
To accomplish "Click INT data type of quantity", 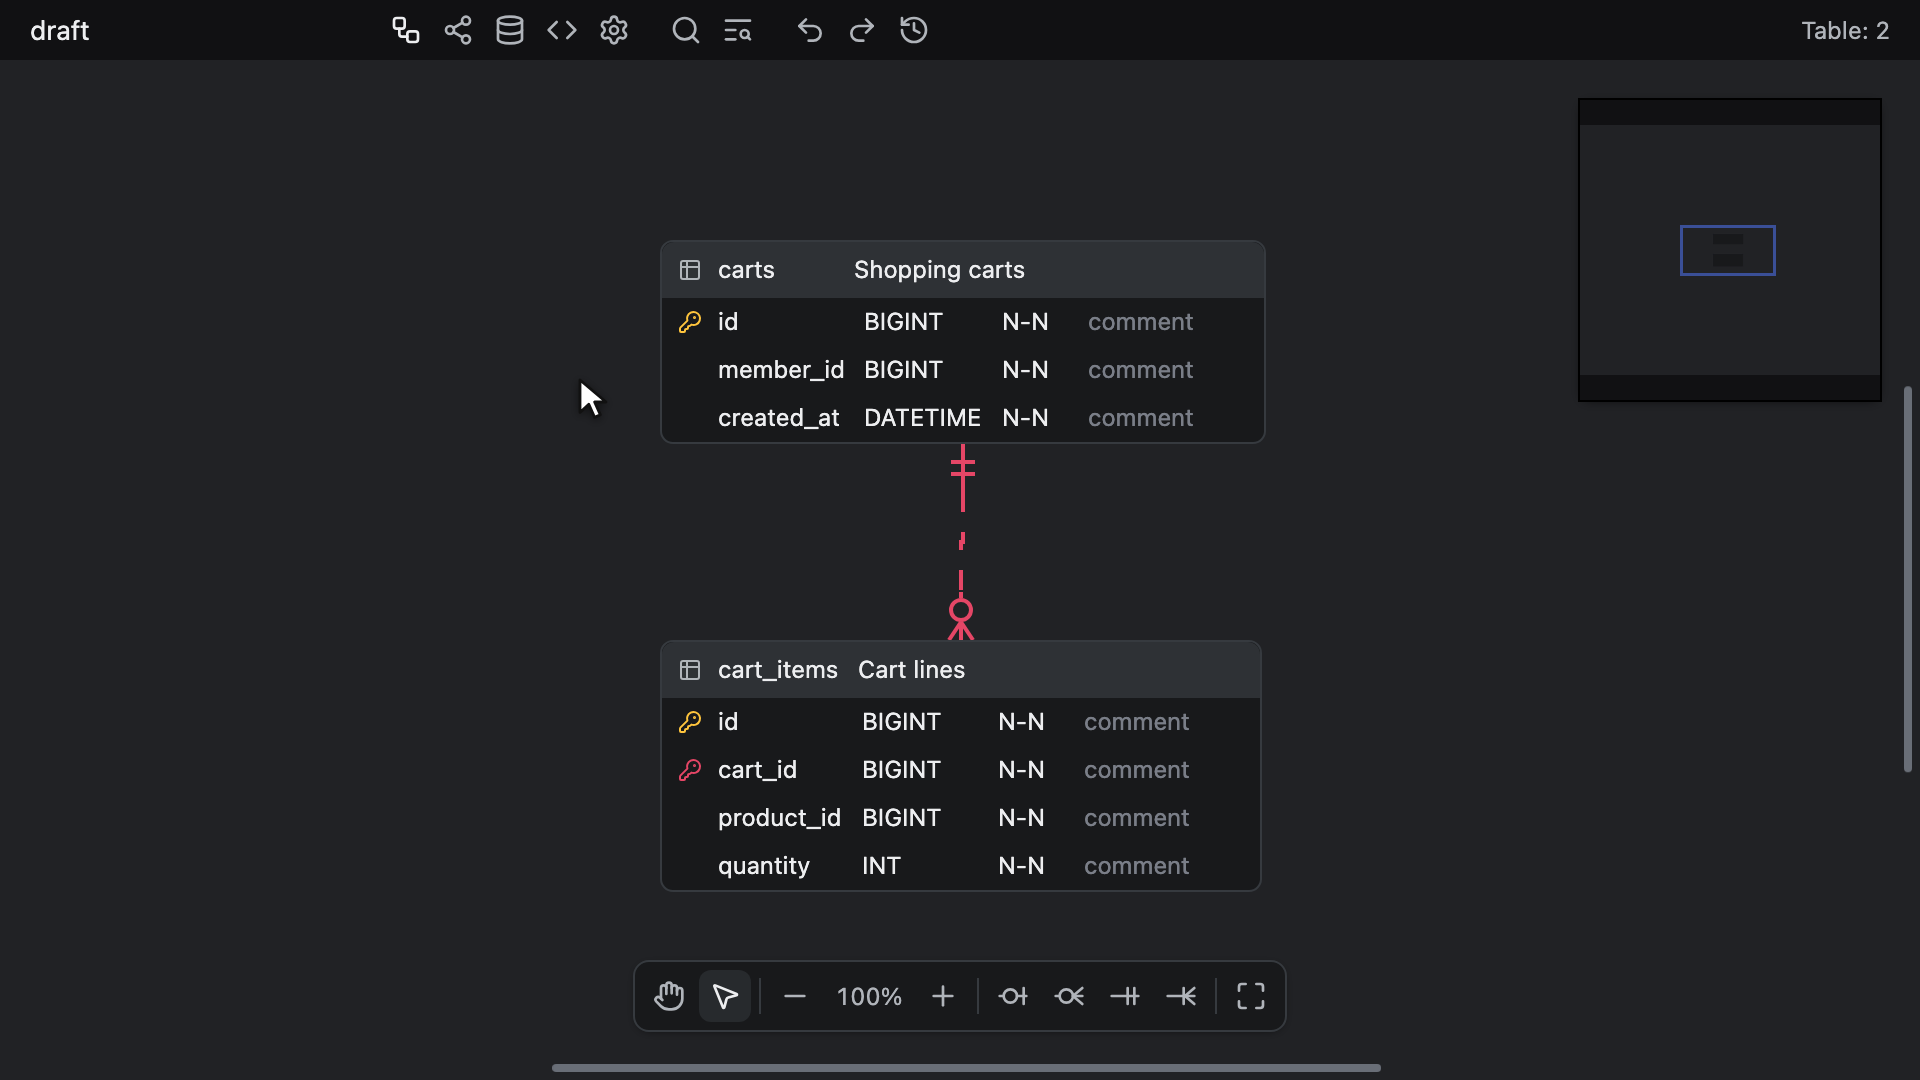I will (881, 866).
